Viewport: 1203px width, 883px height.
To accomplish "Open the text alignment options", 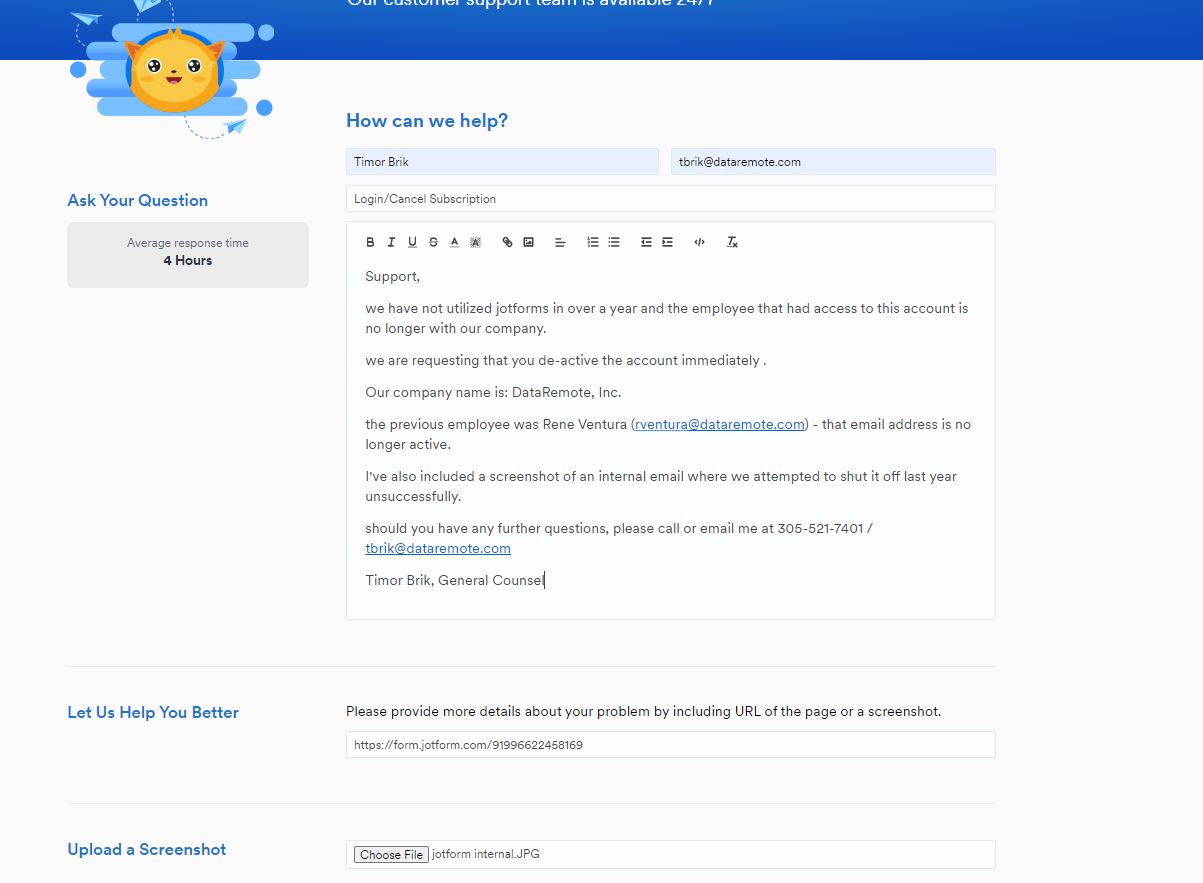I will pyautogui.click(x=560, y=242).
